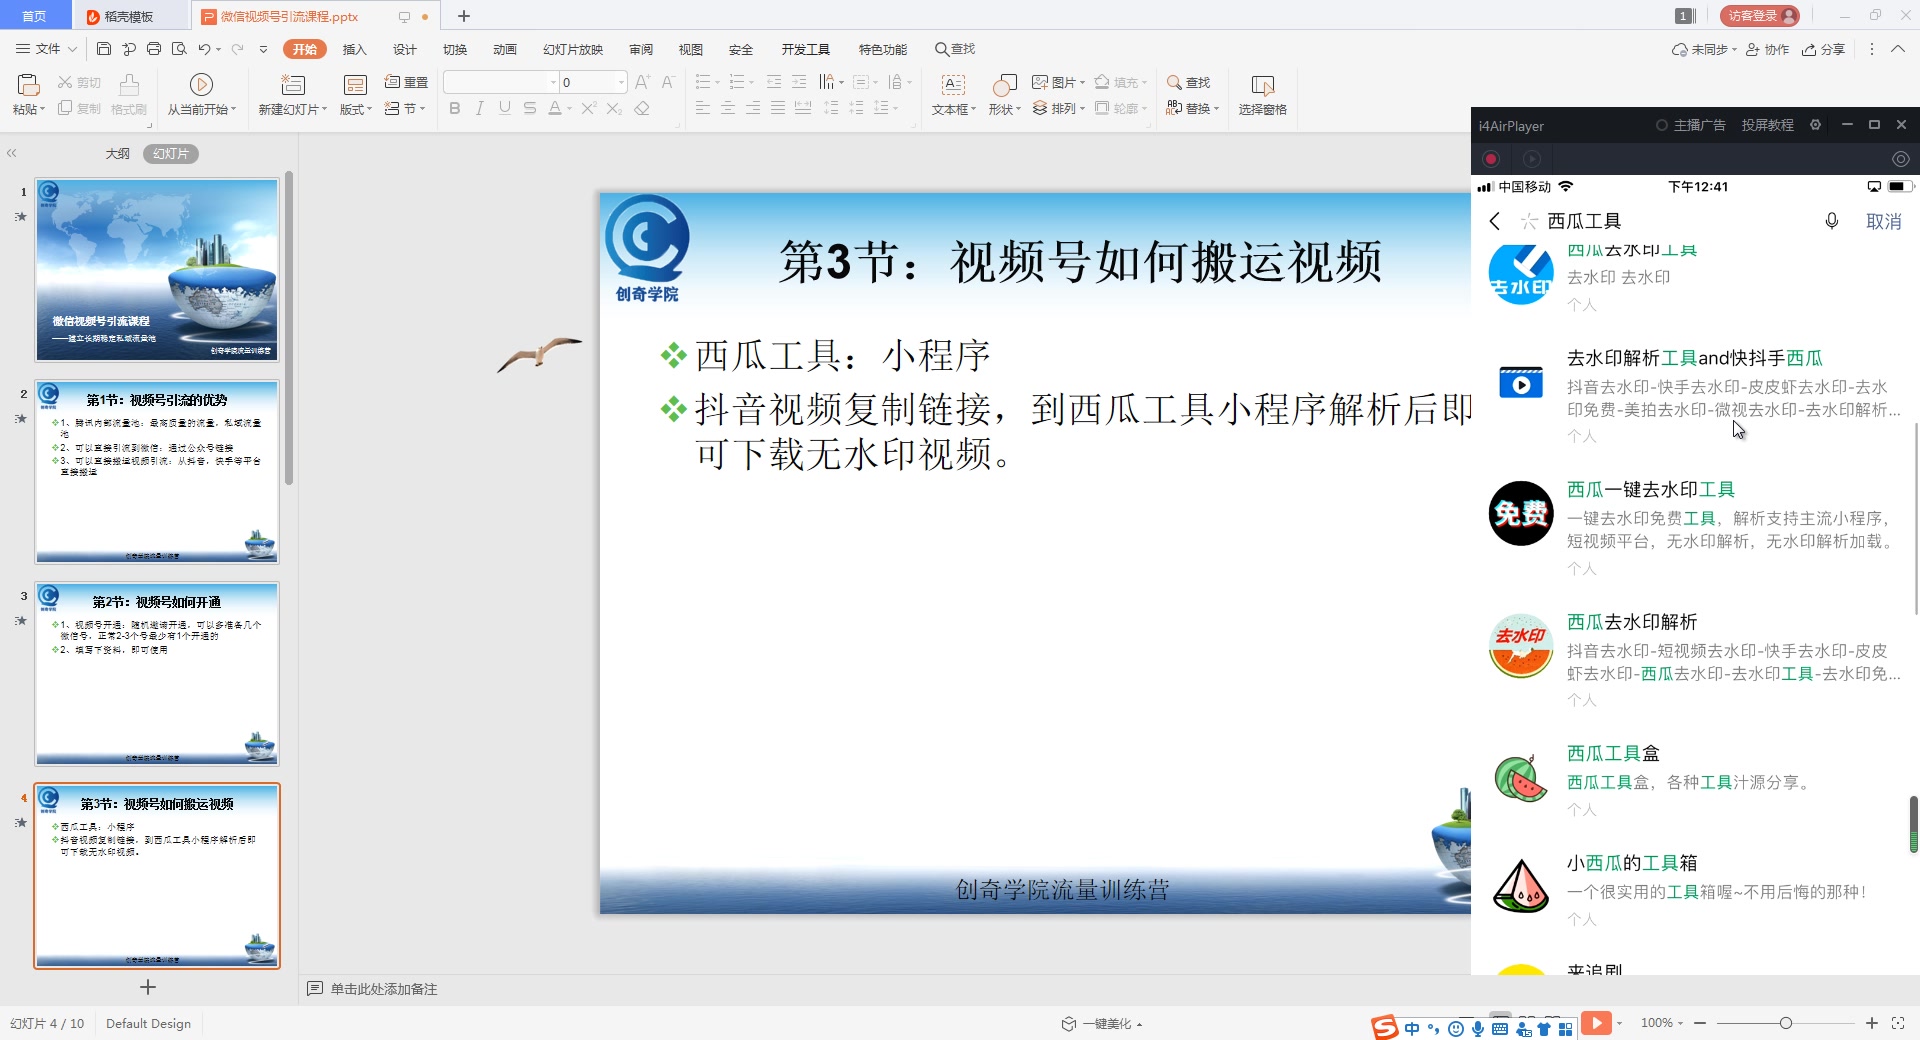Start slideshow from current slide icon
Image resolution: width=1920 pixels, height=1040 pixels.
tap(201, 84)
